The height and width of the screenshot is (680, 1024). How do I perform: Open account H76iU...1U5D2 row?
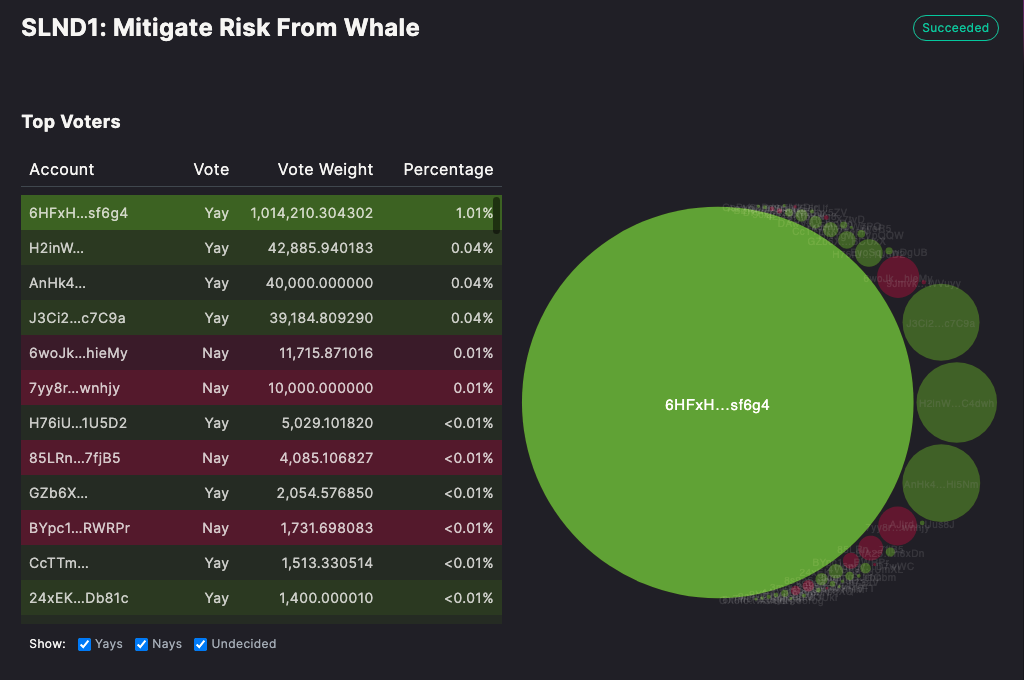(260, 423)
